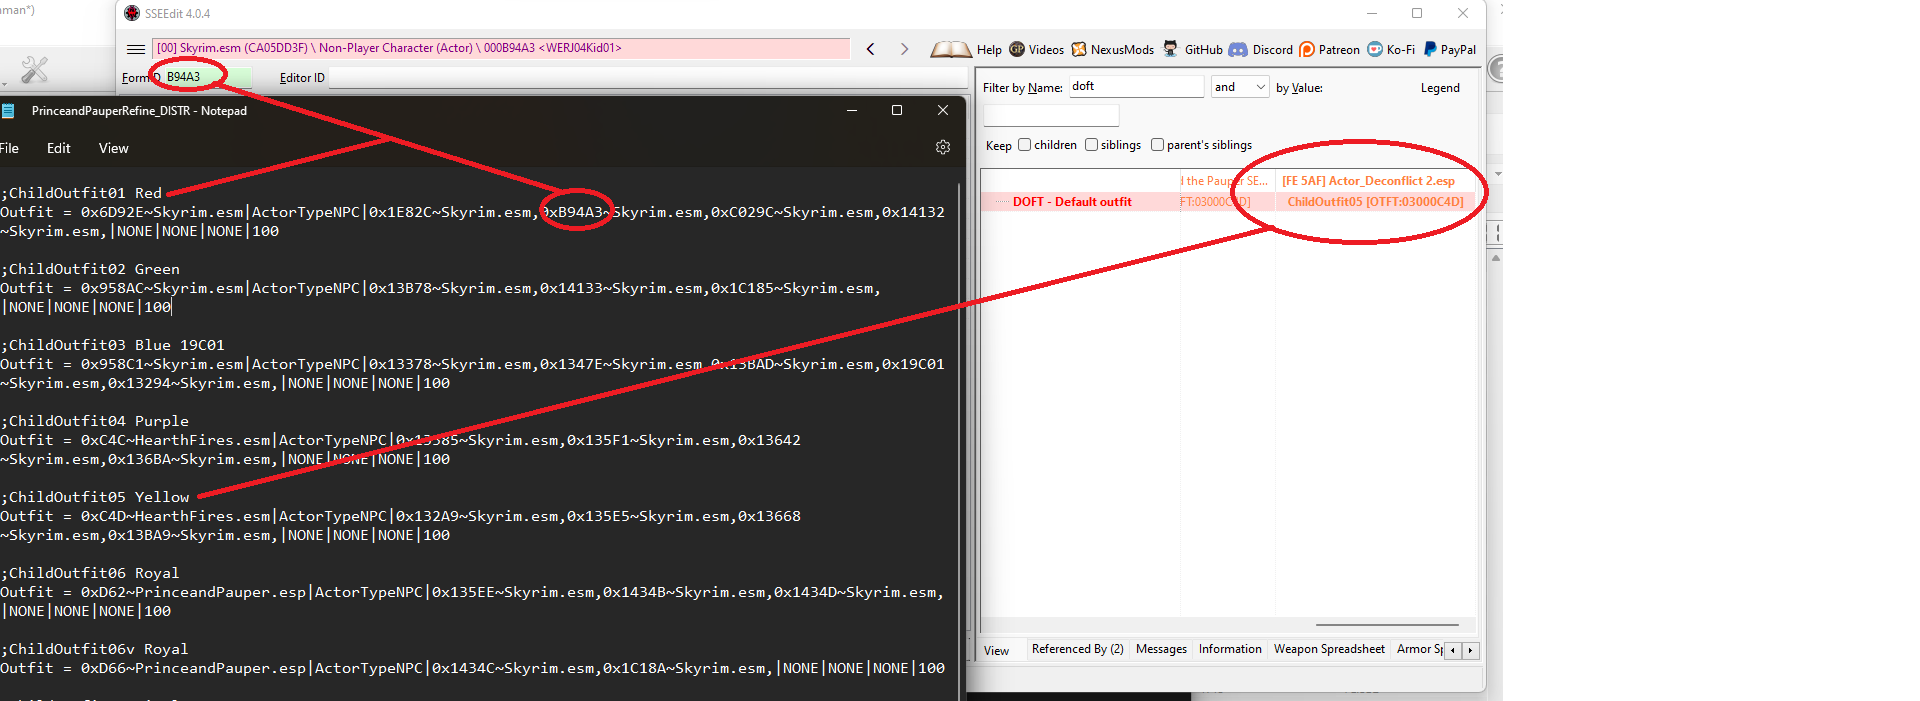Screen dimensions: 1920x701
Task: Click the ';ChildOutfit06v Royal' comment line
Action: (x=95, y=649)
